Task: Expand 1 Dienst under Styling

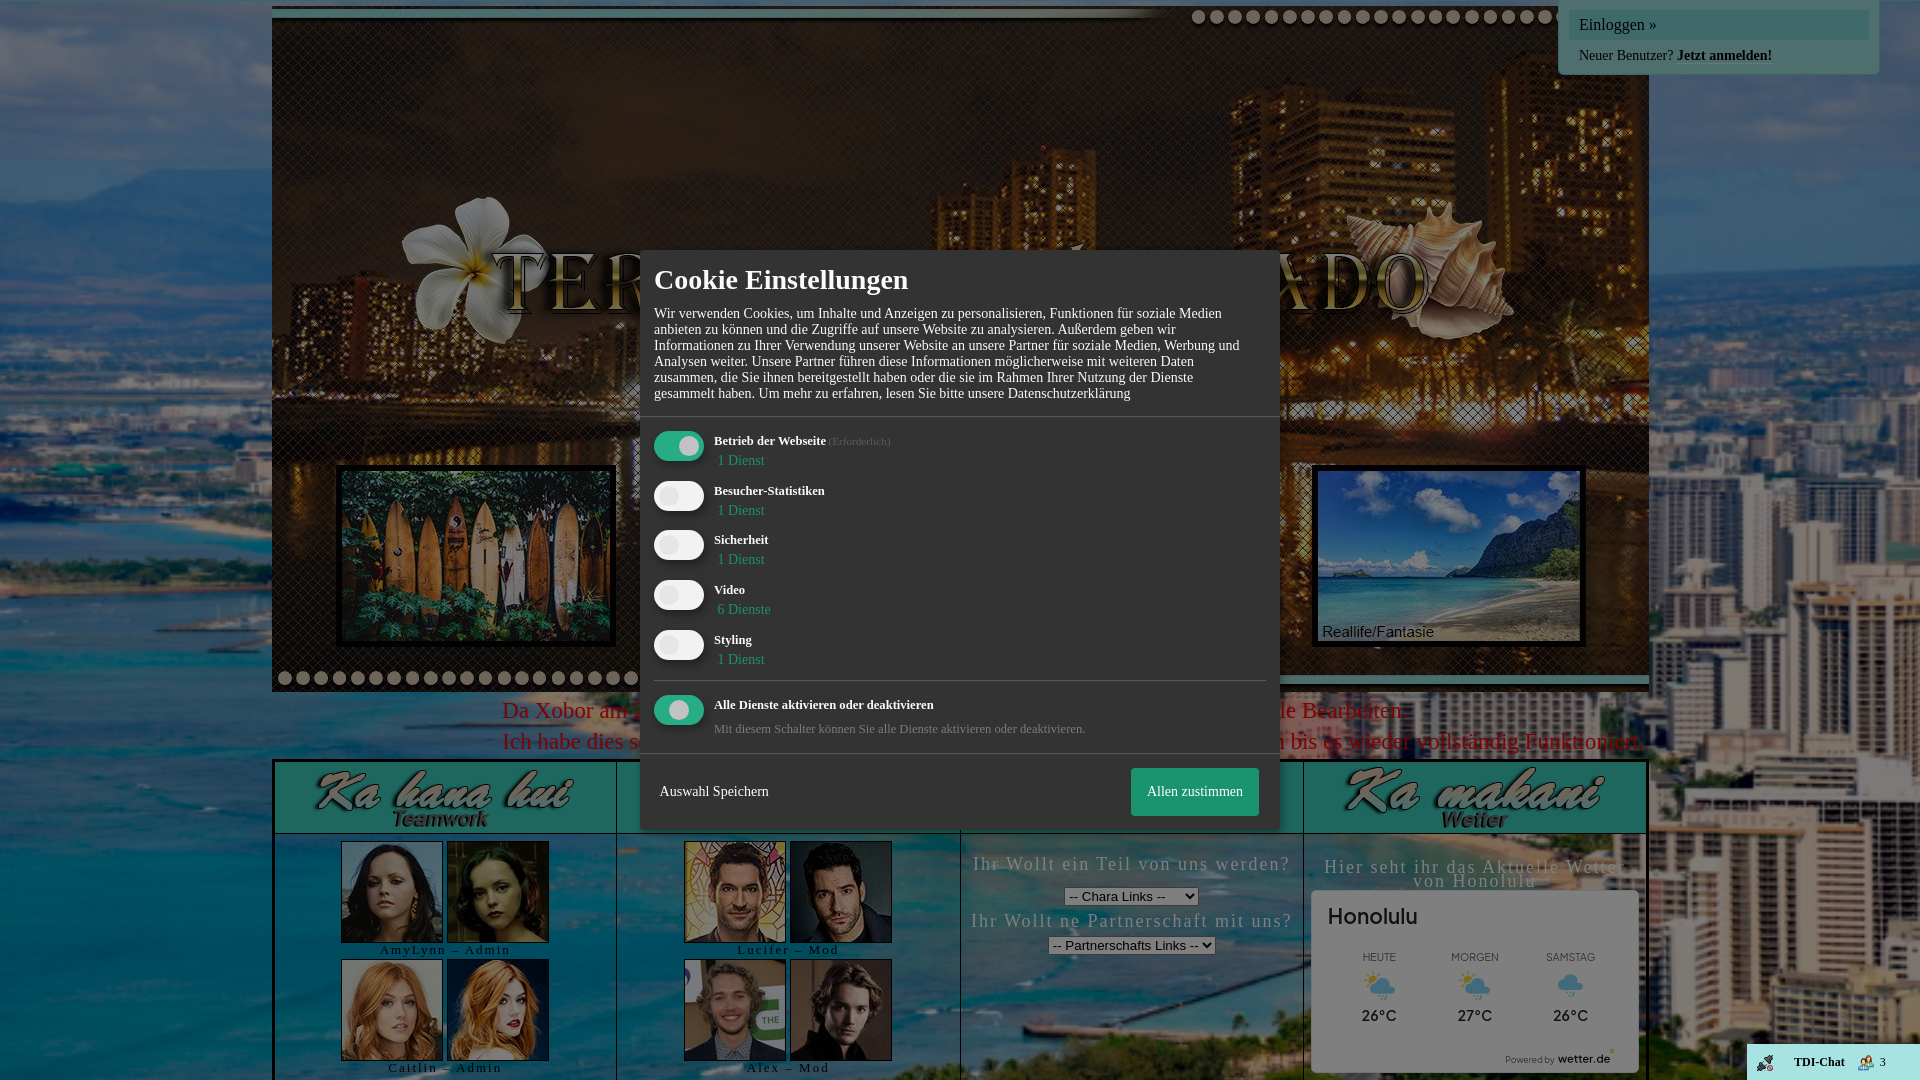Action: pyautogui.click(x=740, y=660)
